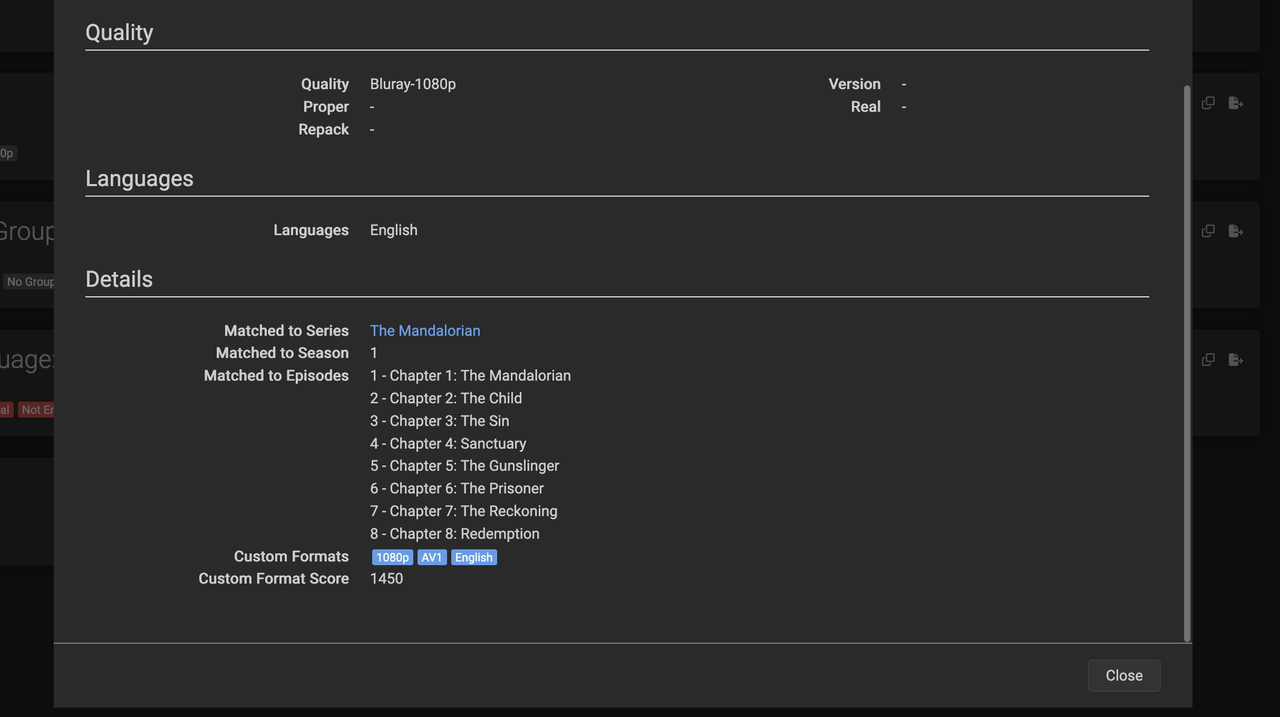Click the Version field label
1280x717 pixels.
[x=855, y=84]
